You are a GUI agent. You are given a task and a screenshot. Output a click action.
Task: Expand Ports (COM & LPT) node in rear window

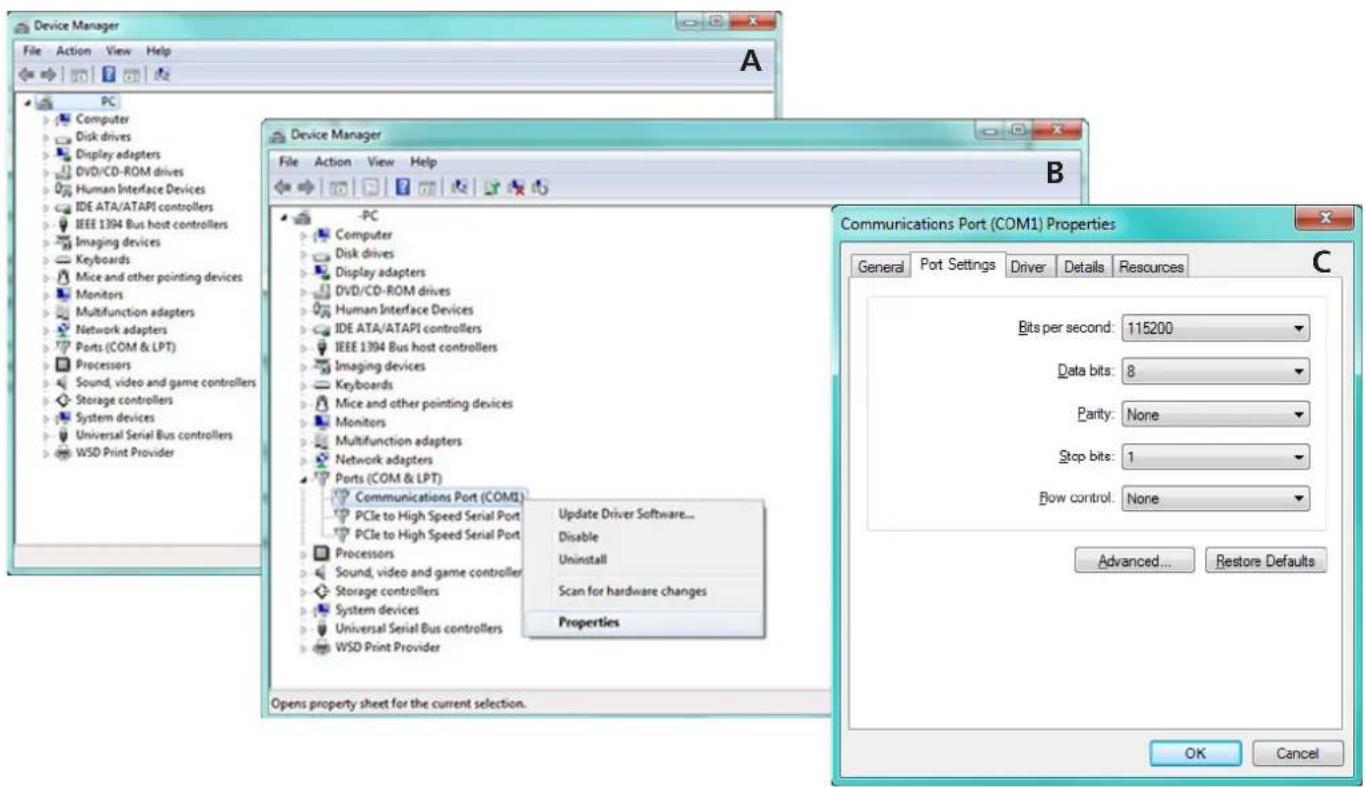(46, 348)
